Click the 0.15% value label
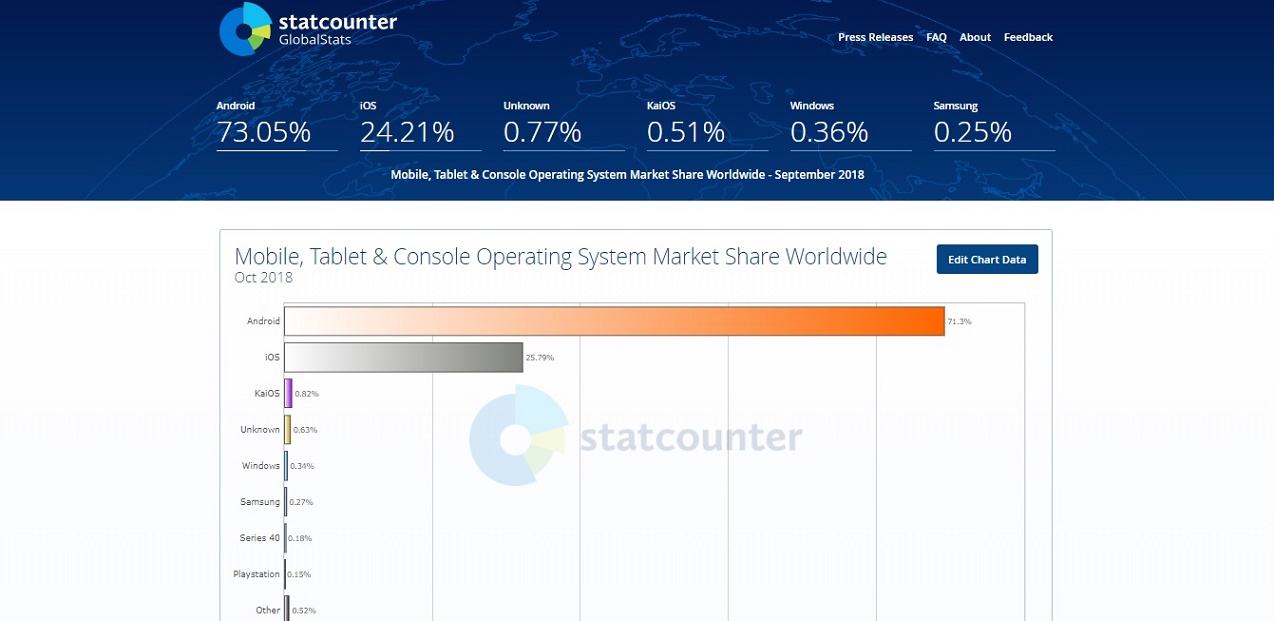The image size is (1274, 621). tap(299, 574)
